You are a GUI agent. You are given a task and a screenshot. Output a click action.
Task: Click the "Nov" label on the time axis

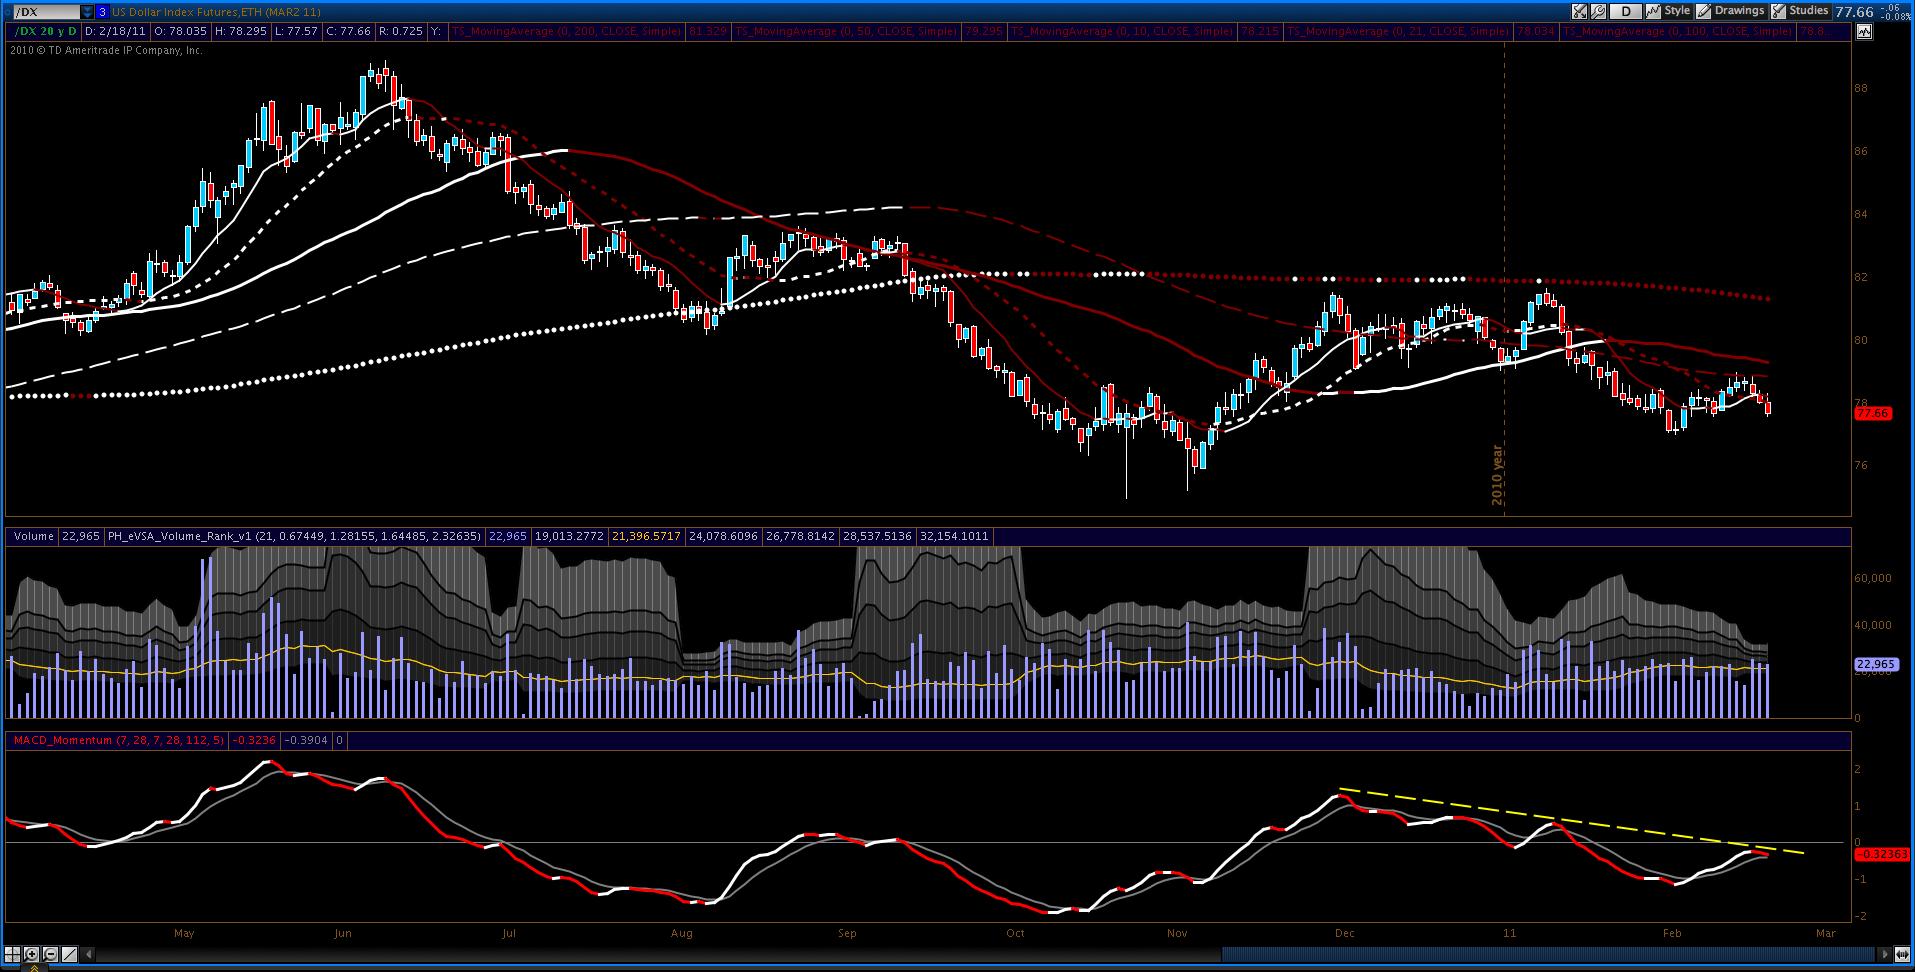1177,933
